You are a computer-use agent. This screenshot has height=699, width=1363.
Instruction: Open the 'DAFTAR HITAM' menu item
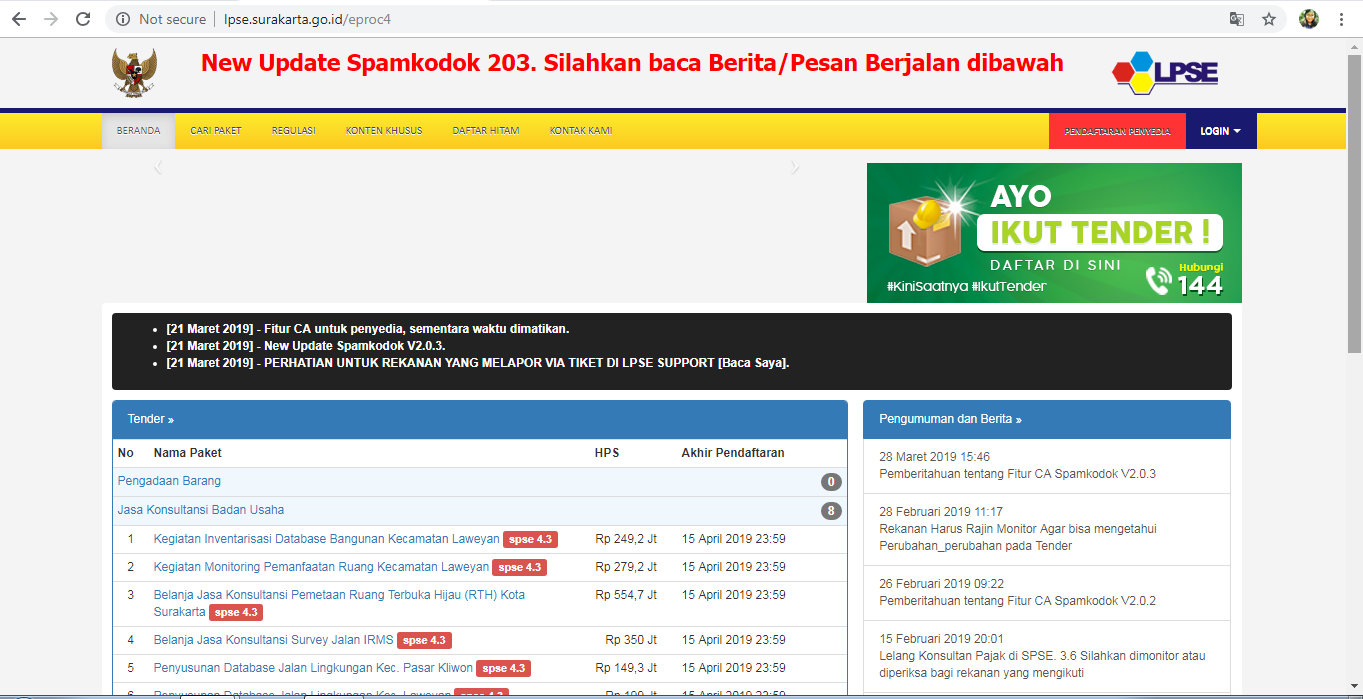tap(486, 130)
